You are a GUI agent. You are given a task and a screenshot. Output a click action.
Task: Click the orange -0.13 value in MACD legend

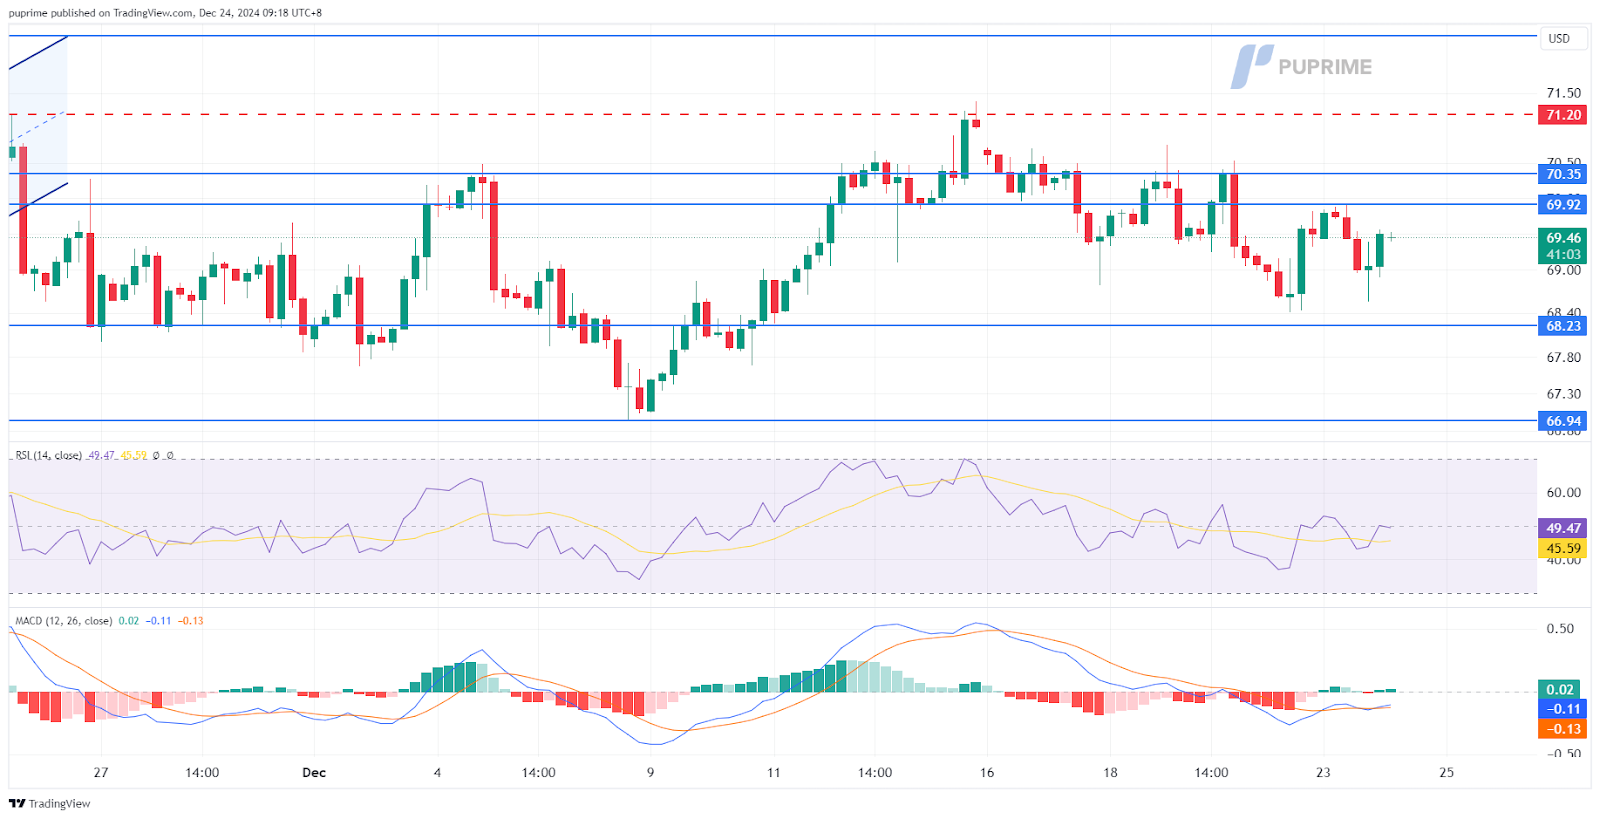[x=191, y=621]
